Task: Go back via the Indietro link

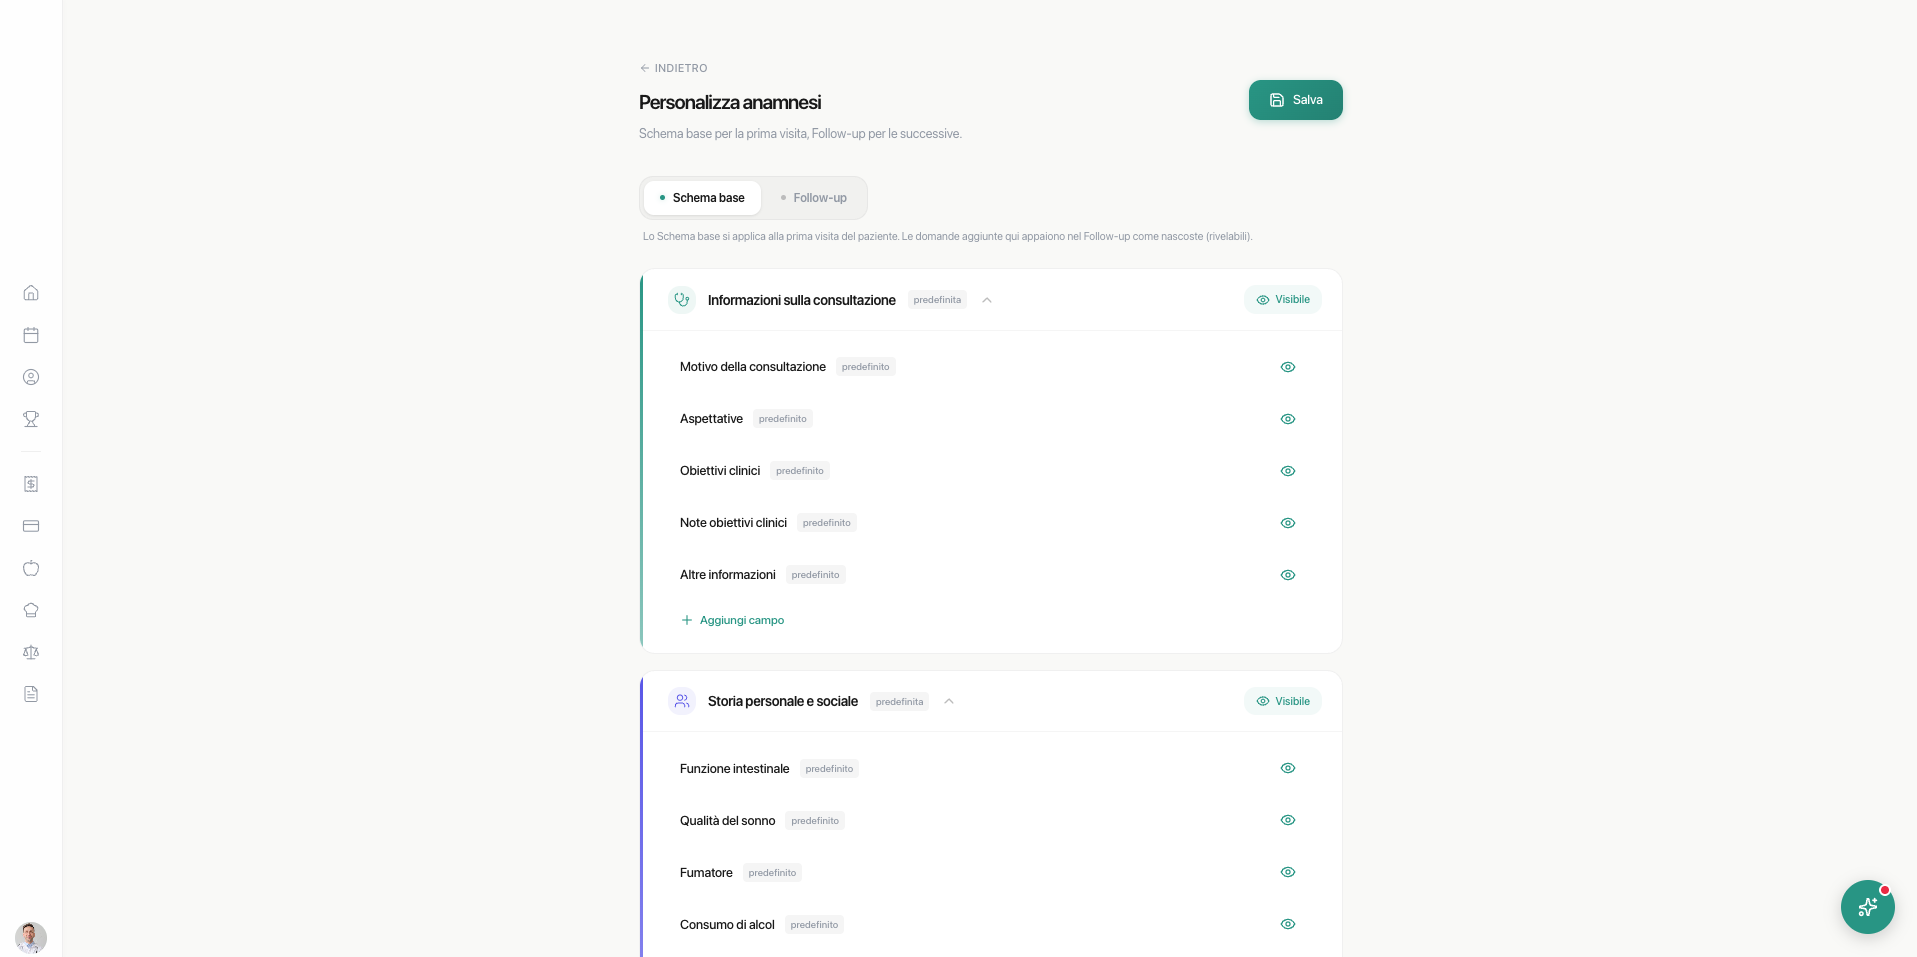Action: pos(674,68)
